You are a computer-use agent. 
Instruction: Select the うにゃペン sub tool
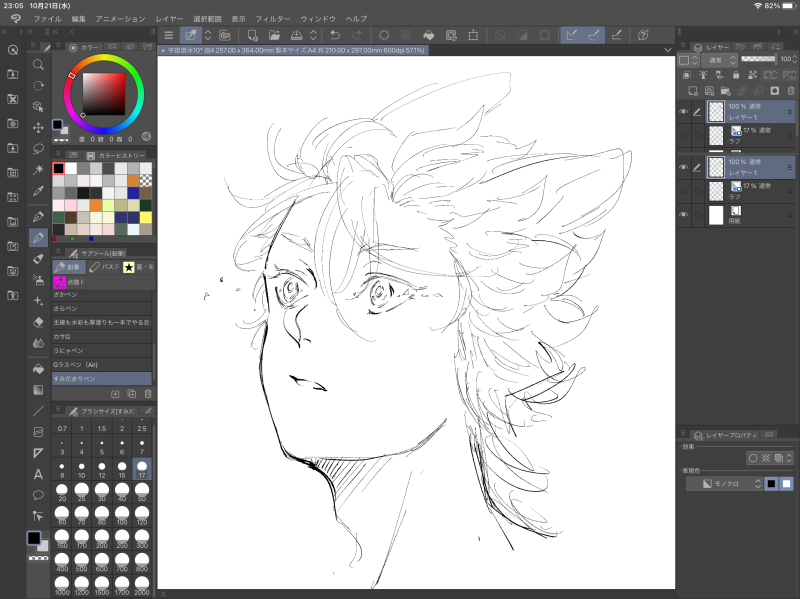[102, 351]
